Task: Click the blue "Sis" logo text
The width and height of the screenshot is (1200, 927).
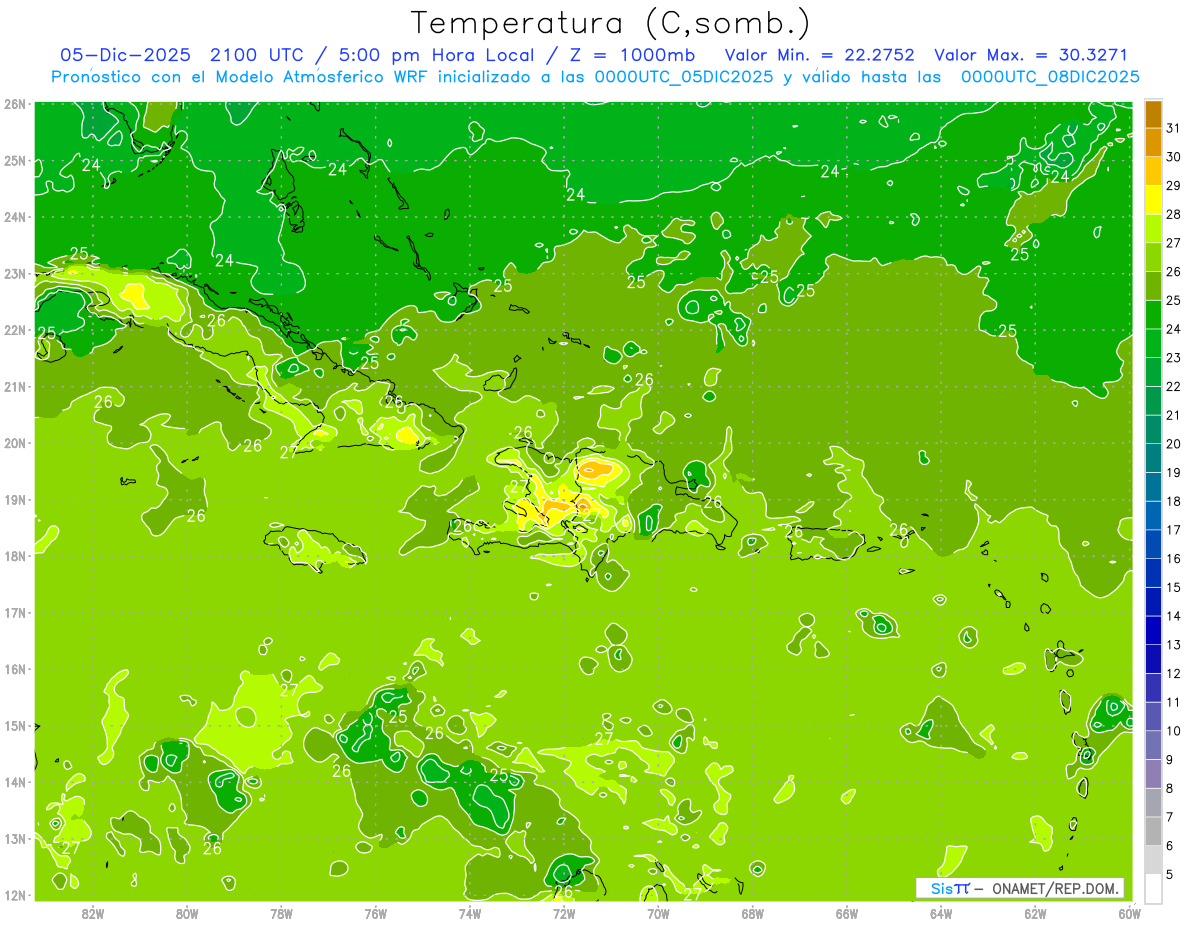Action: (x=941, y=888)
